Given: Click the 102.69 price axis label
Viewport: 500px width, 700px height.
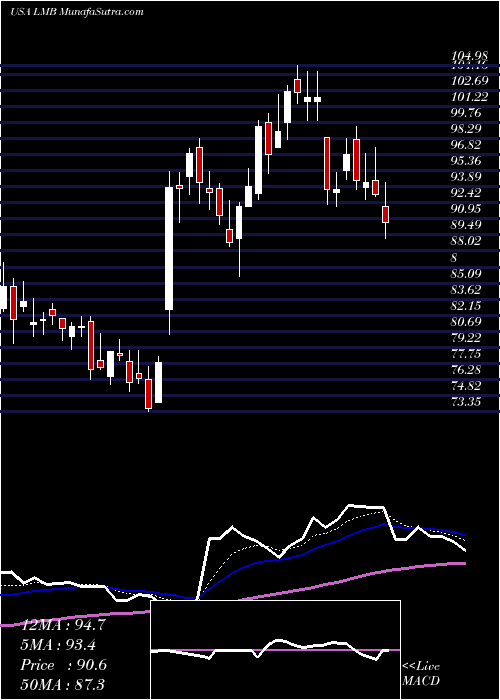Looking at the screenshot, I should 468,81.
